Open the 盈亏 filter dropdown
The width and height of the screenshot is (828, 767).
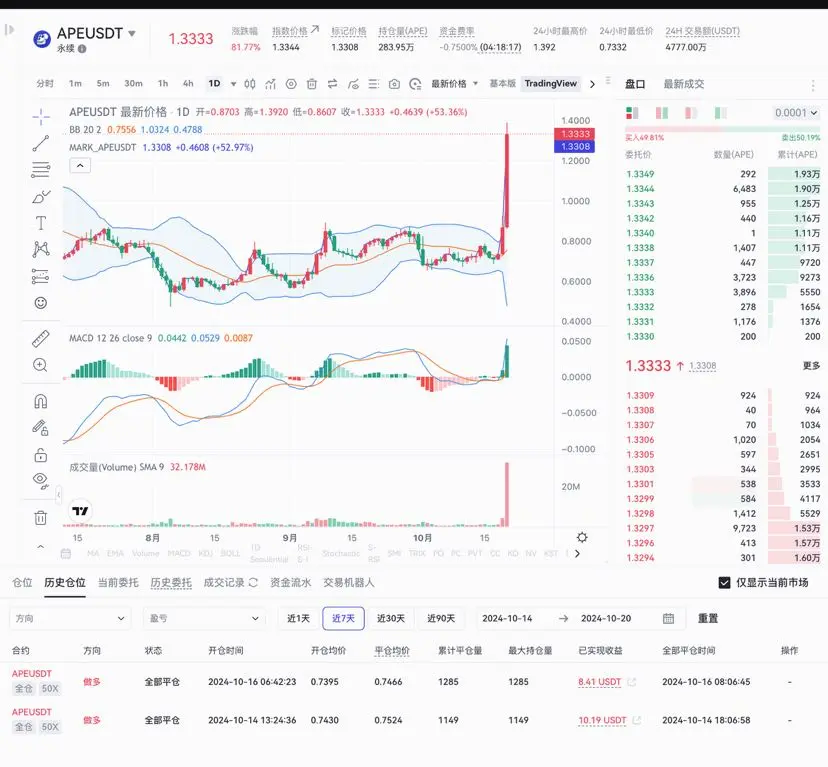pyautogui.click(x=204, y=619)
